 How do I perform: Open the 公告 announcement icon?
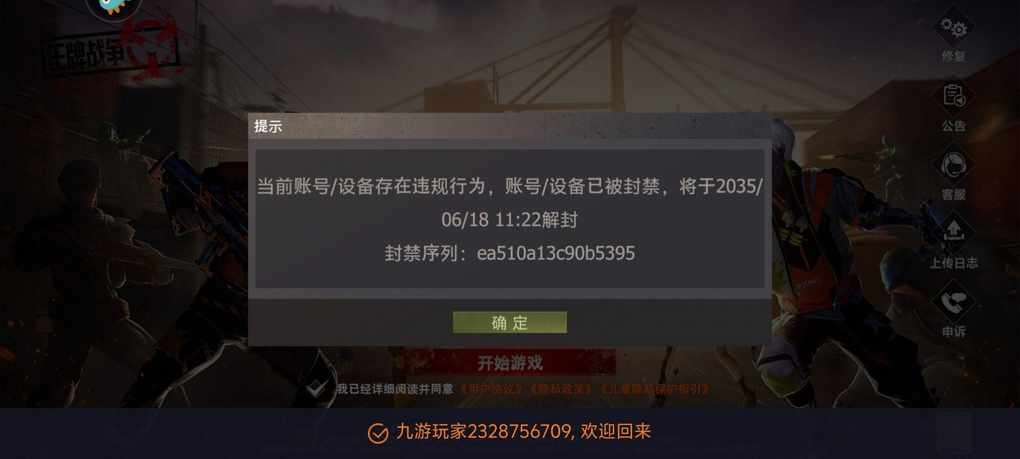954,96
